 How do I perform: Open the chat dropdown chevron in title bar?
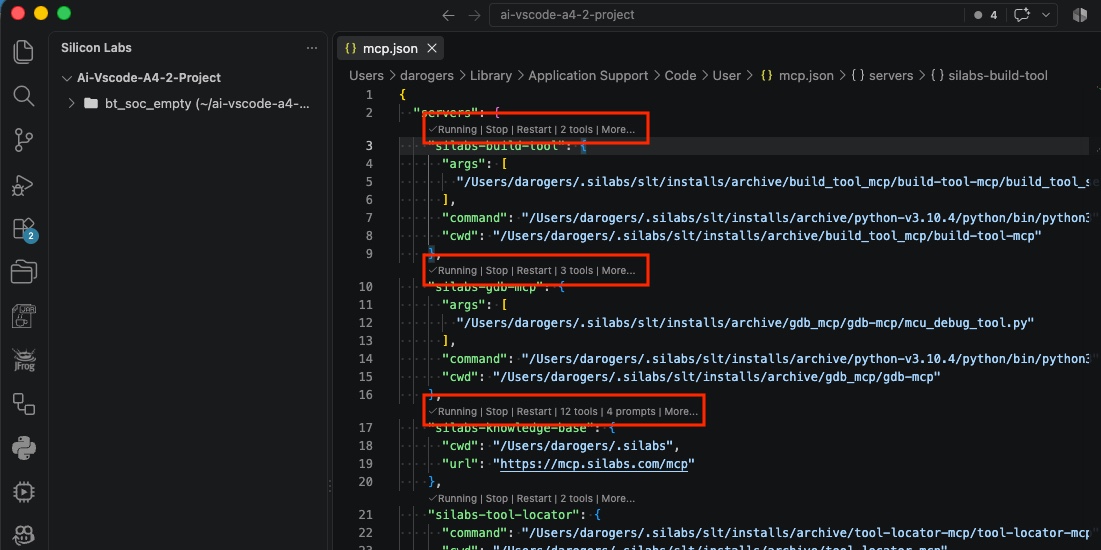tap(1046, 15)
